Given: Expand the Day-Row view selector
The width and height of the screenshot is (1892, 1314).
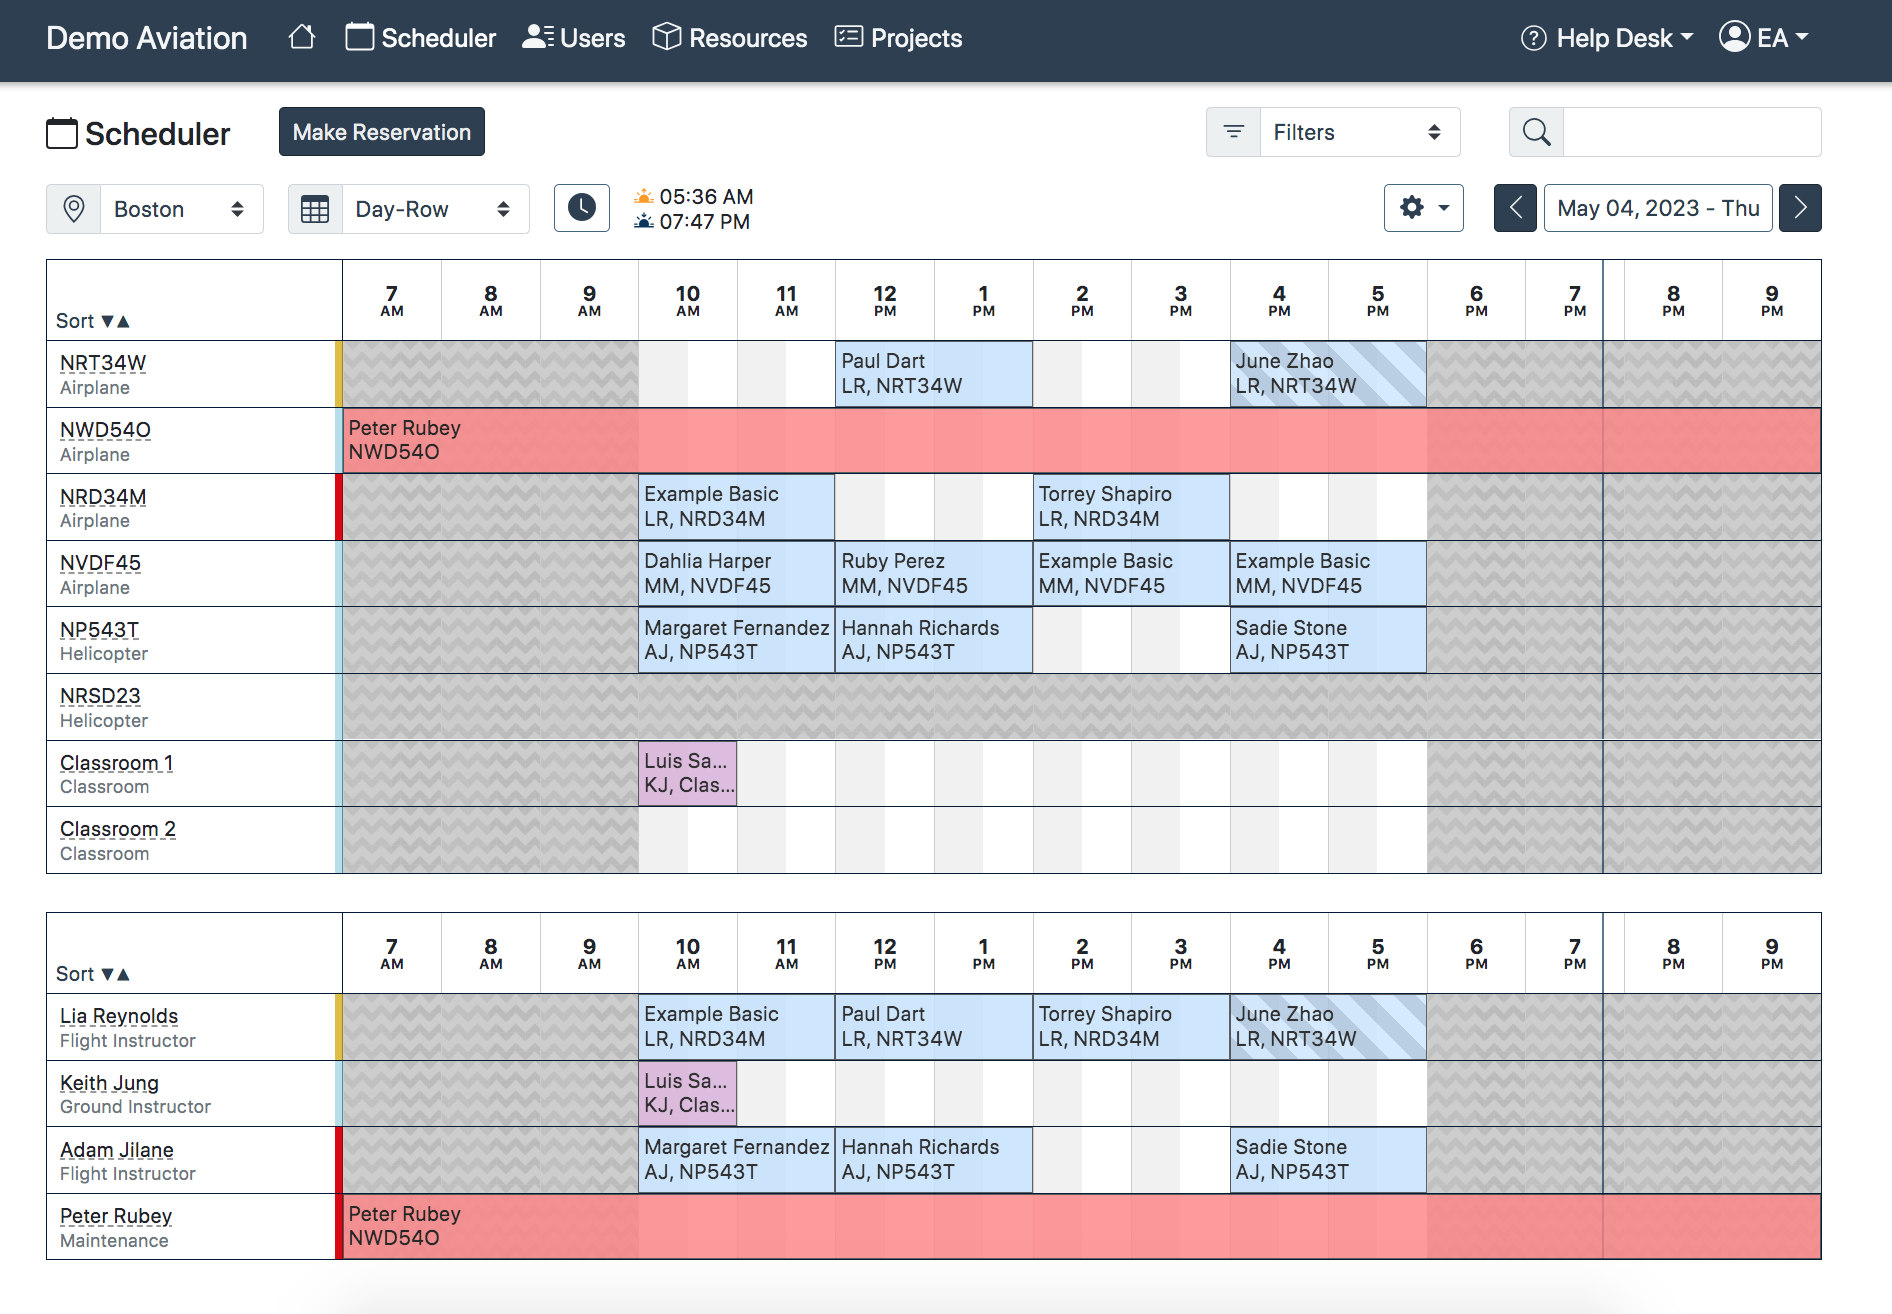Looking at the screenshot, I should (x=434, y=209).
